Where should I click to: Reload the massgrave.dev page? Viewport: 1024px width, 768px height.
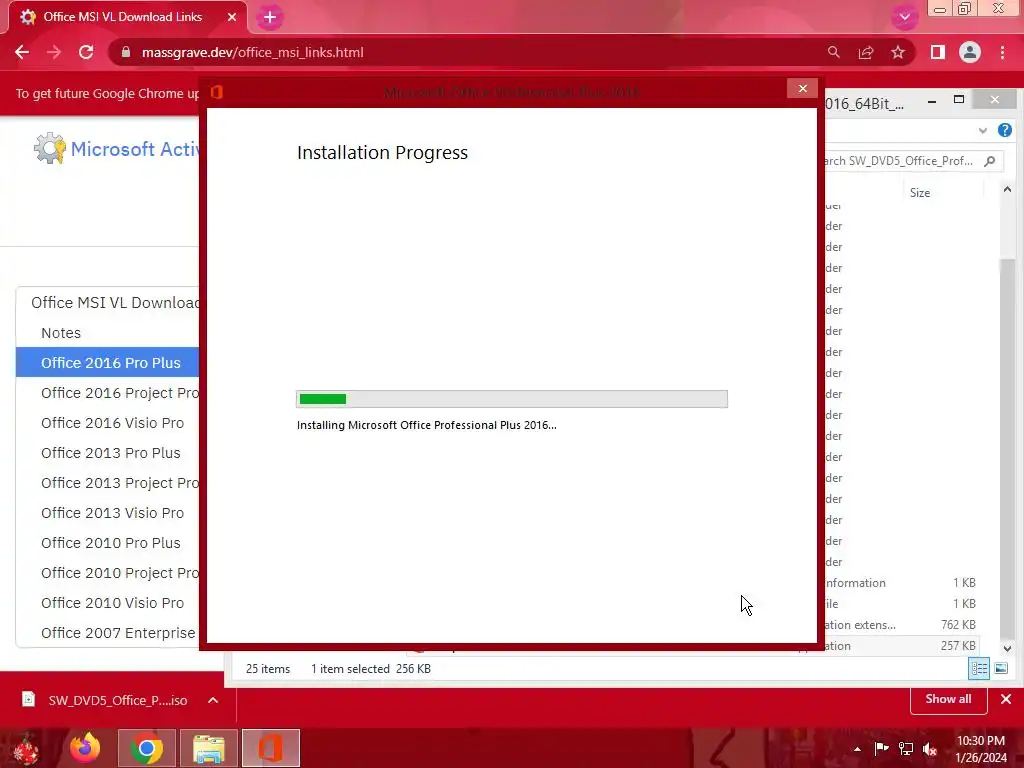point(86,52)
